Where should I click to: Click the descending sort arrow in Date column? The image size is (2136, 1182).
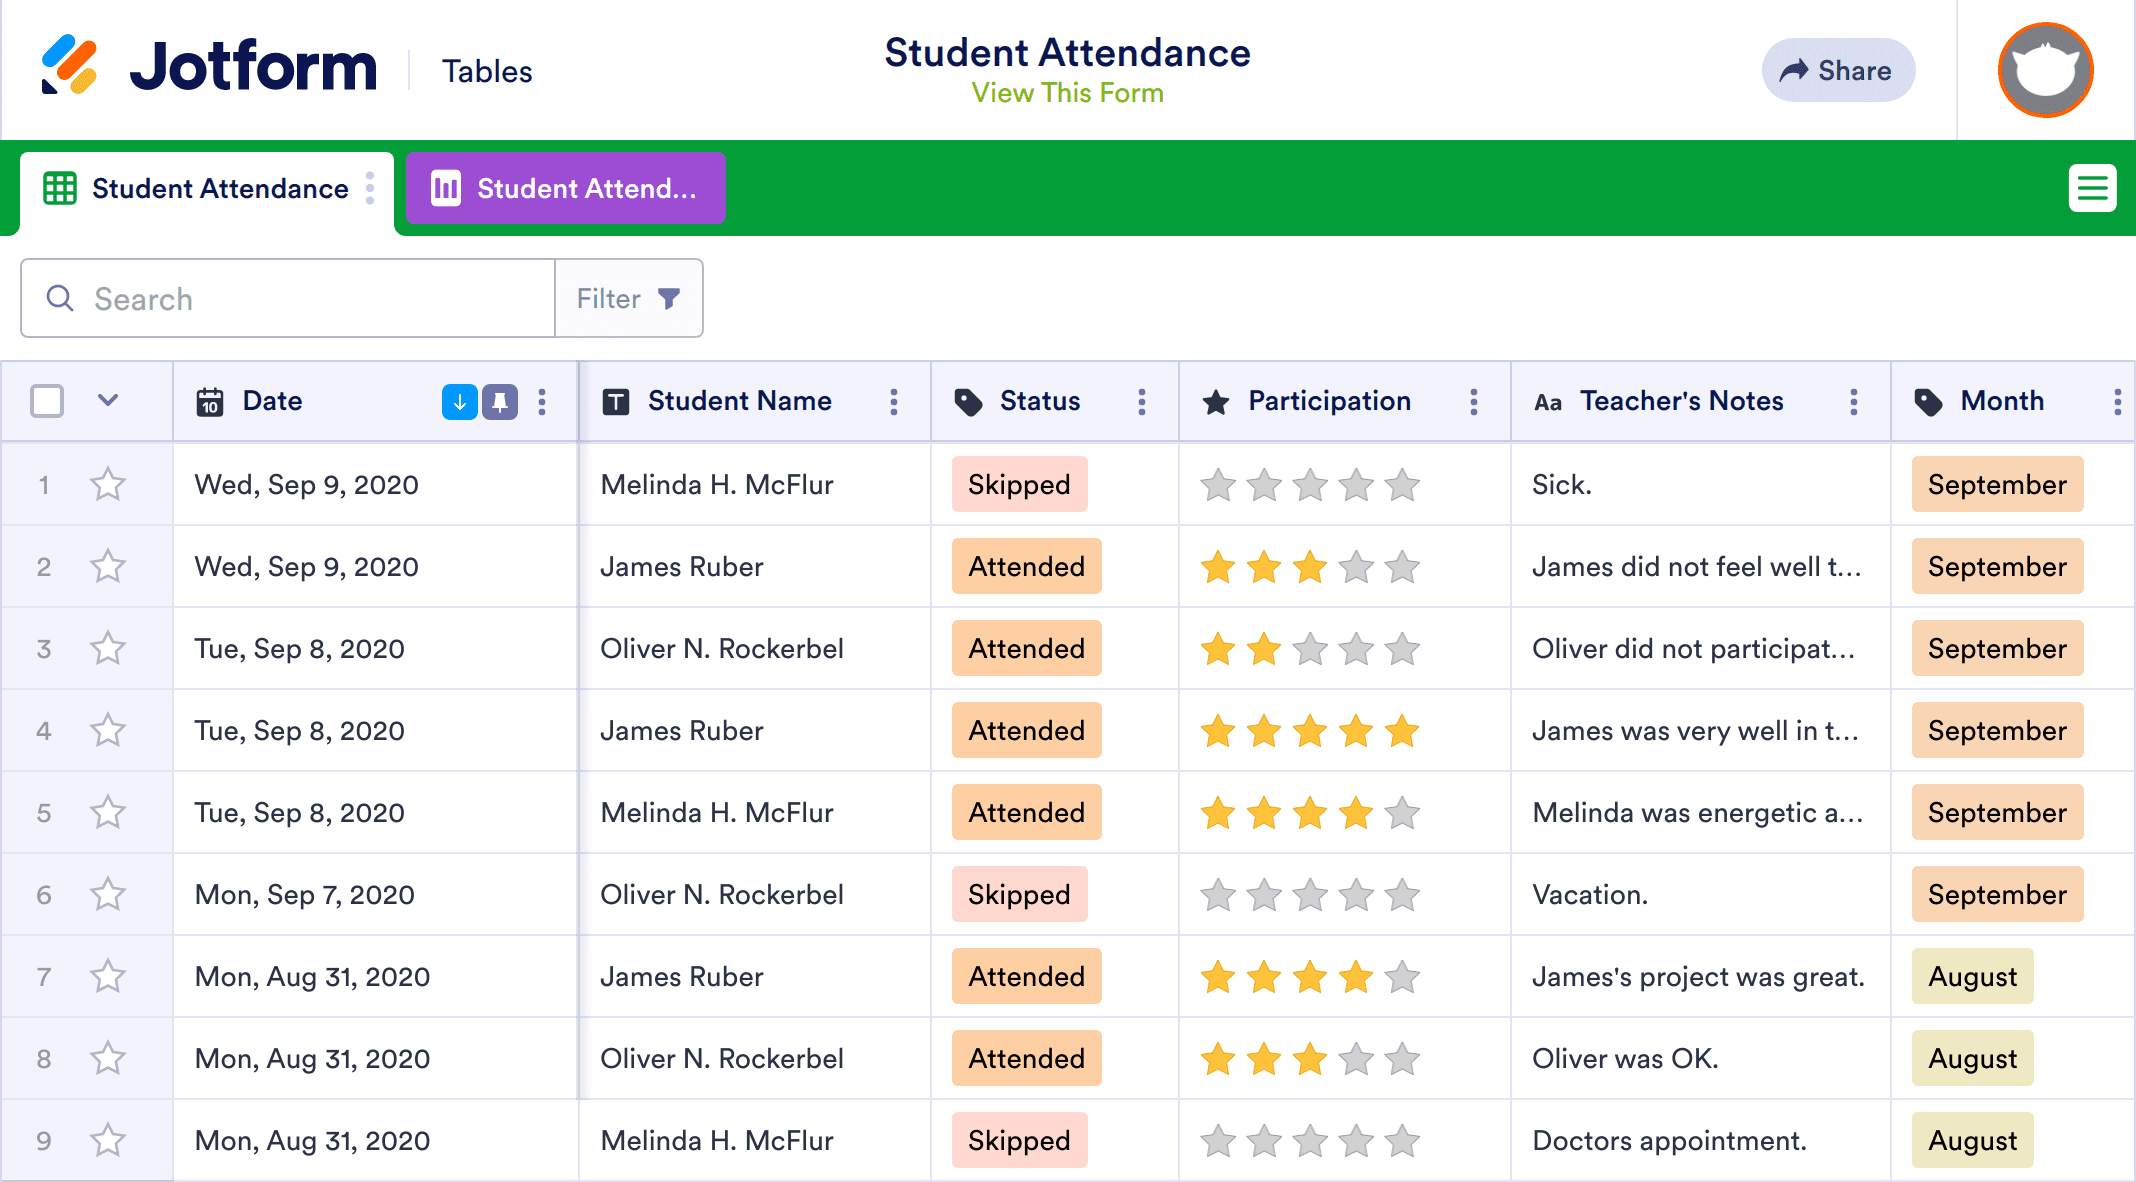coord(460,402)
